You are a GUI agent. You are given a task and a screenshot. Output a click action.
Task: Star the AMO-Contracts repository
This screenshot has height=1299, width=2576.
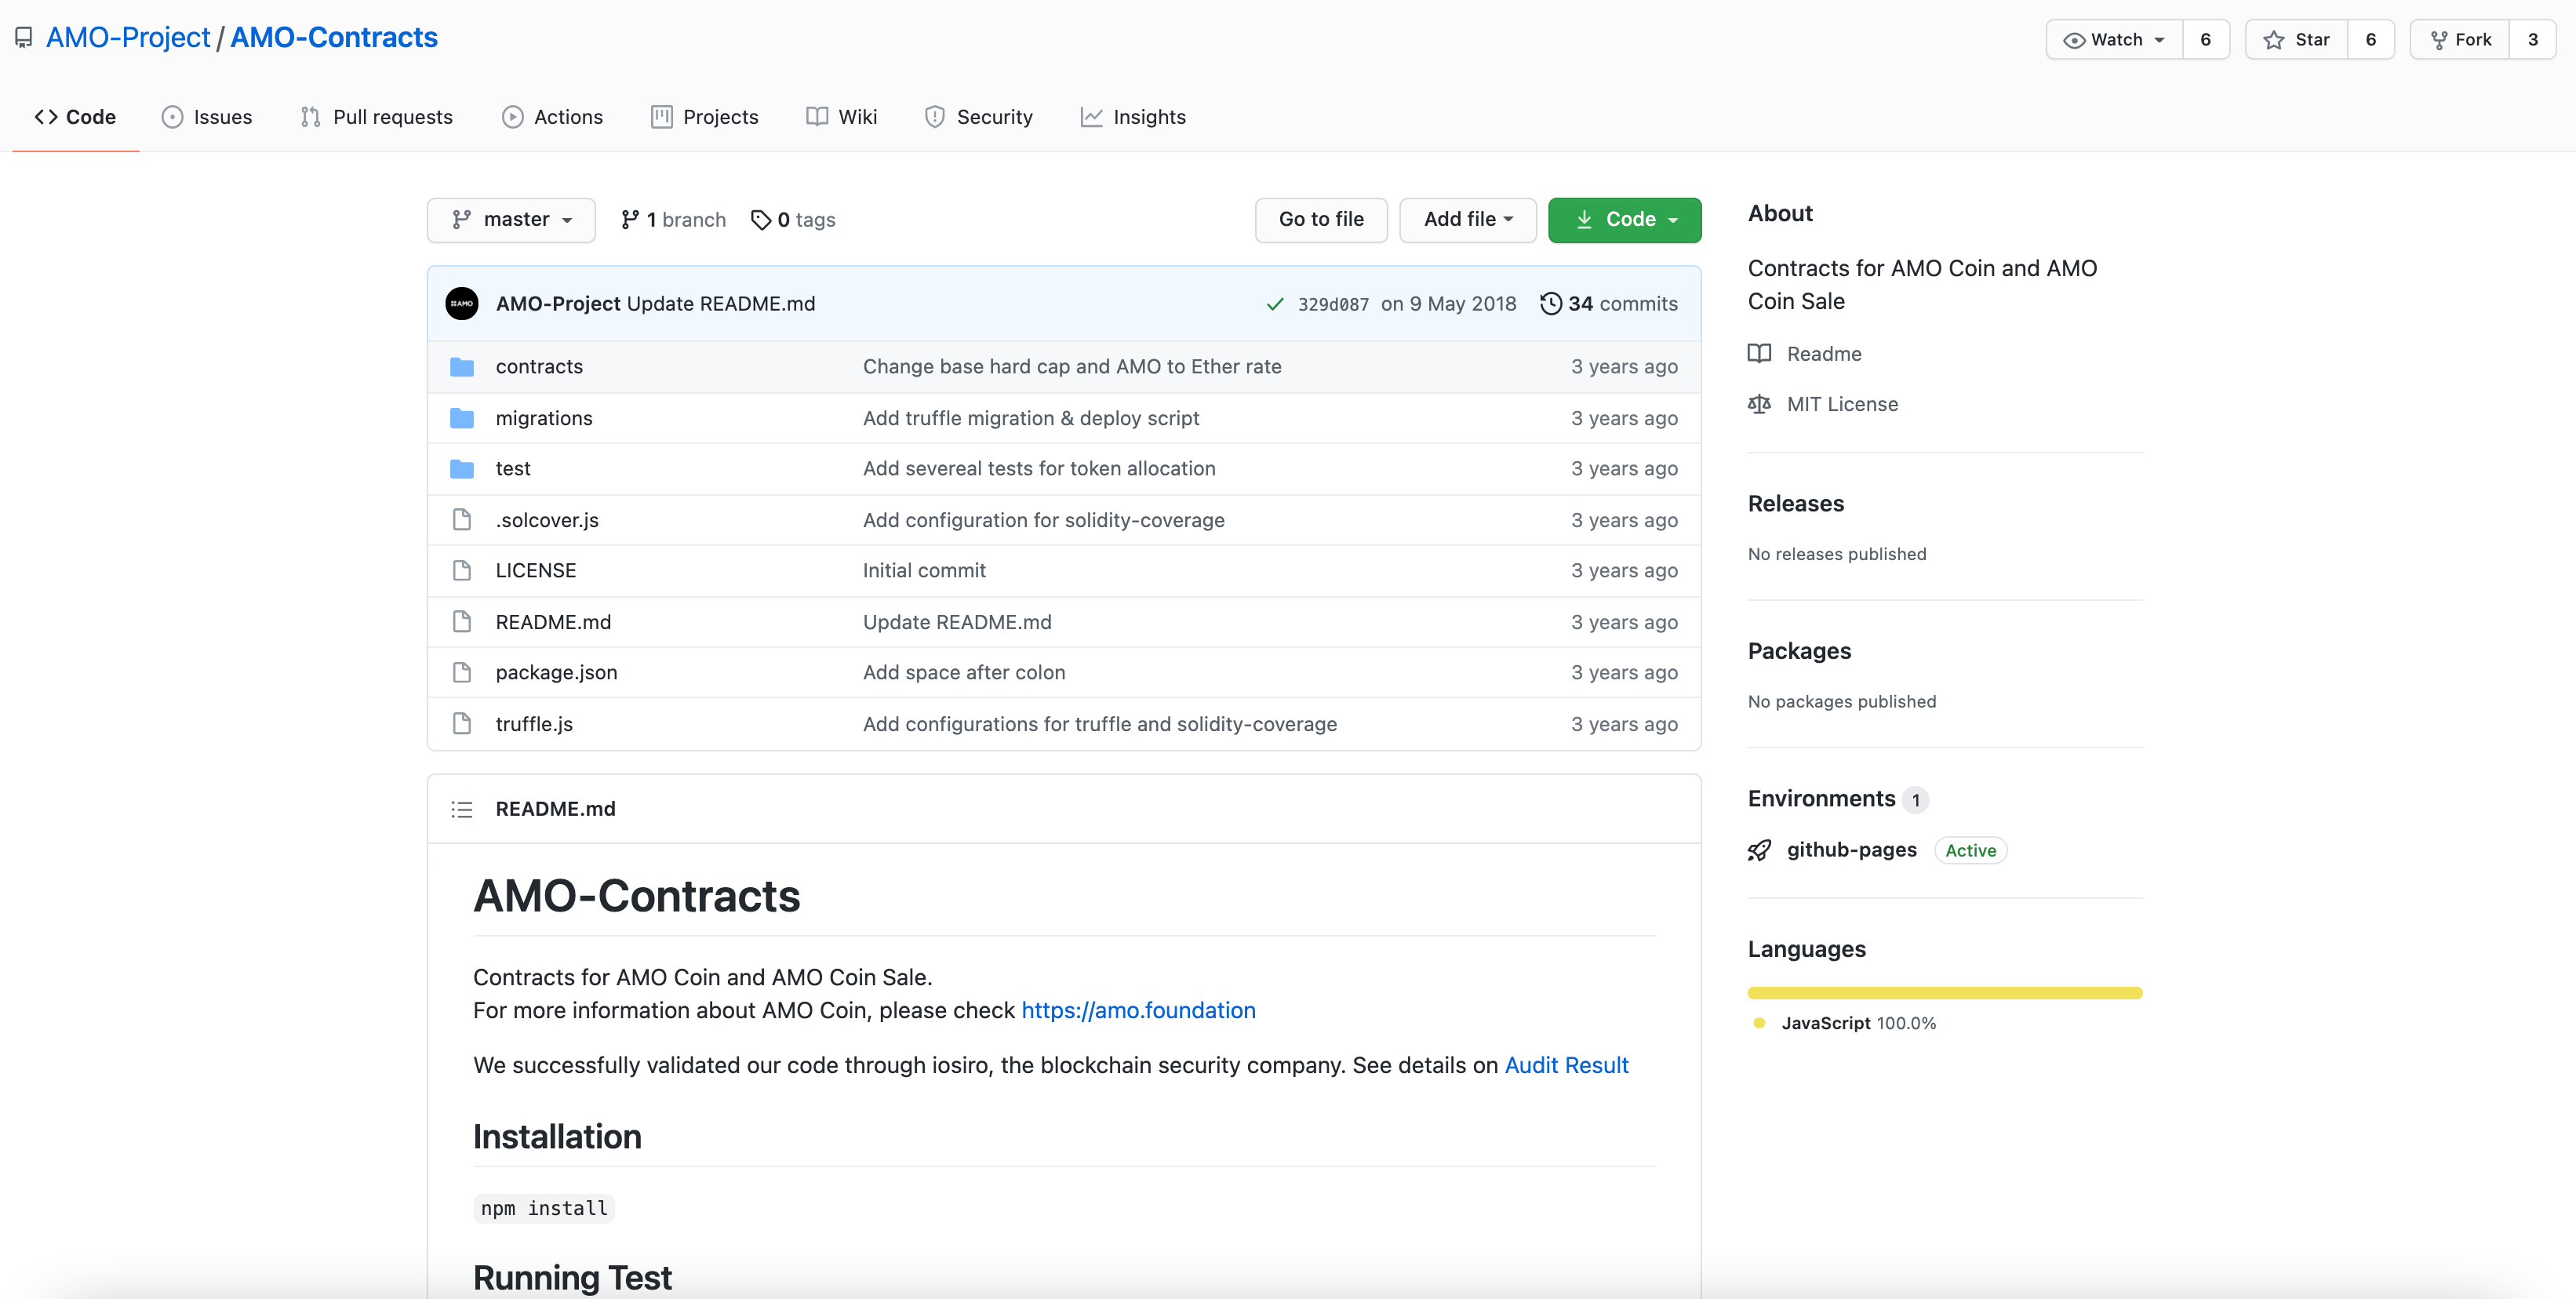(2296, 40)
